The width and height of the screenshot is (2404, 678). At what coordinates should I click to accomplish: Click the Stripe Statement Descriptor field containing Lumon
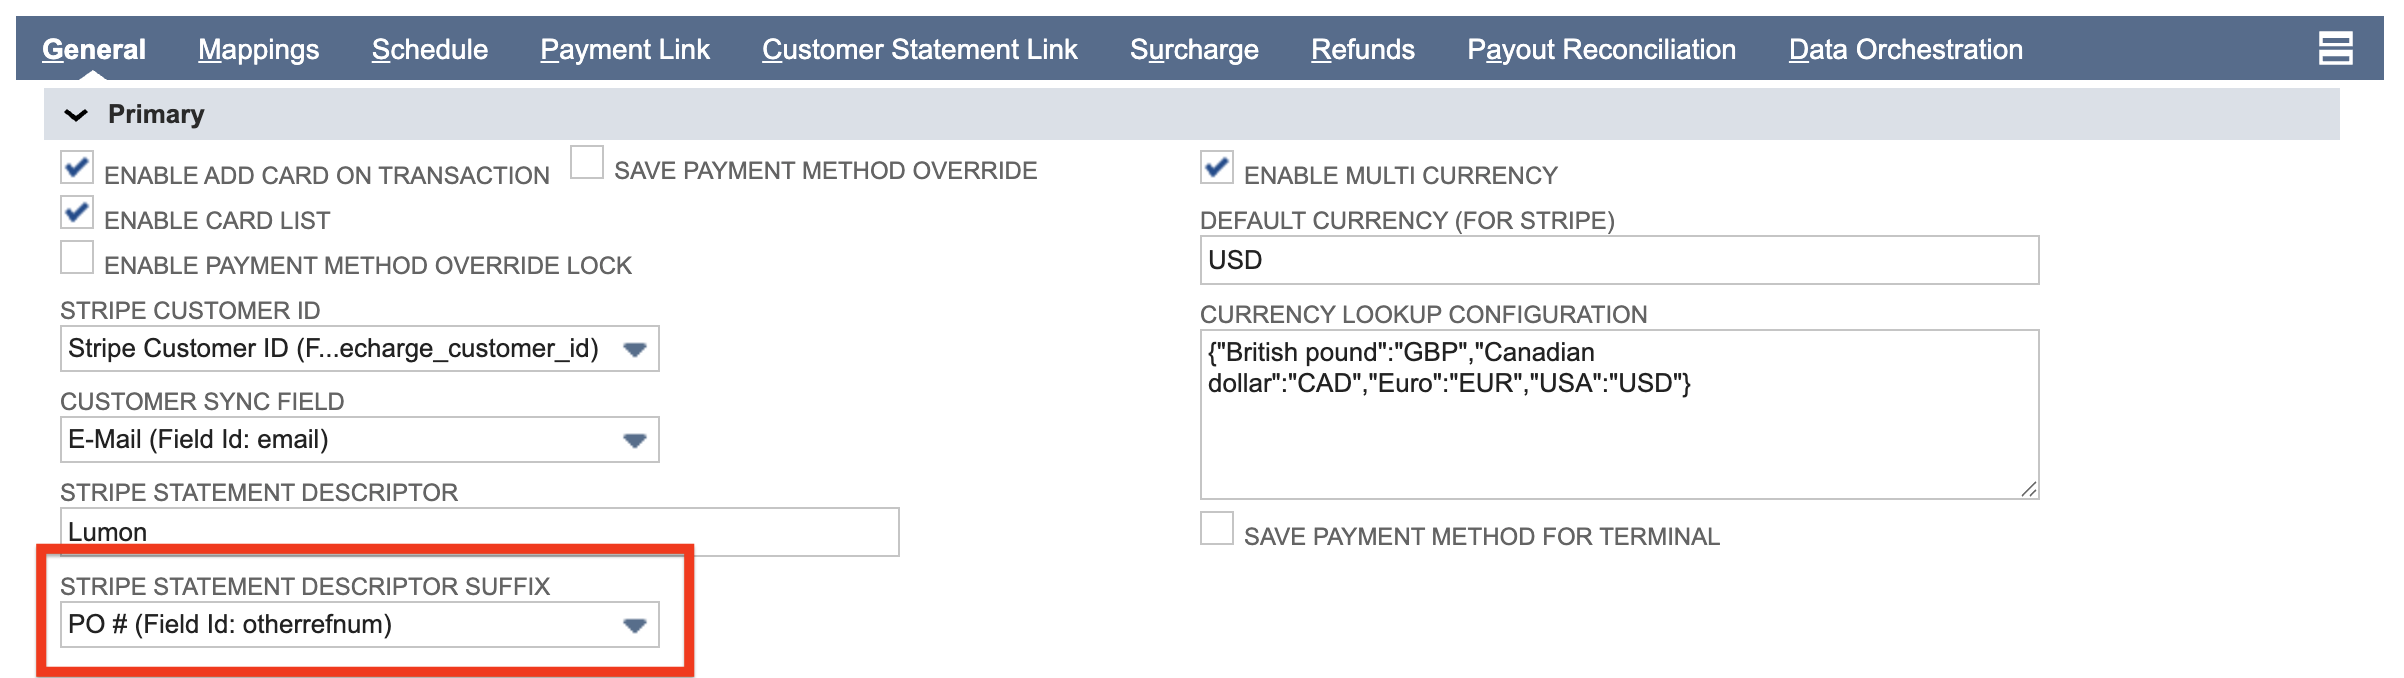[480, 530]
